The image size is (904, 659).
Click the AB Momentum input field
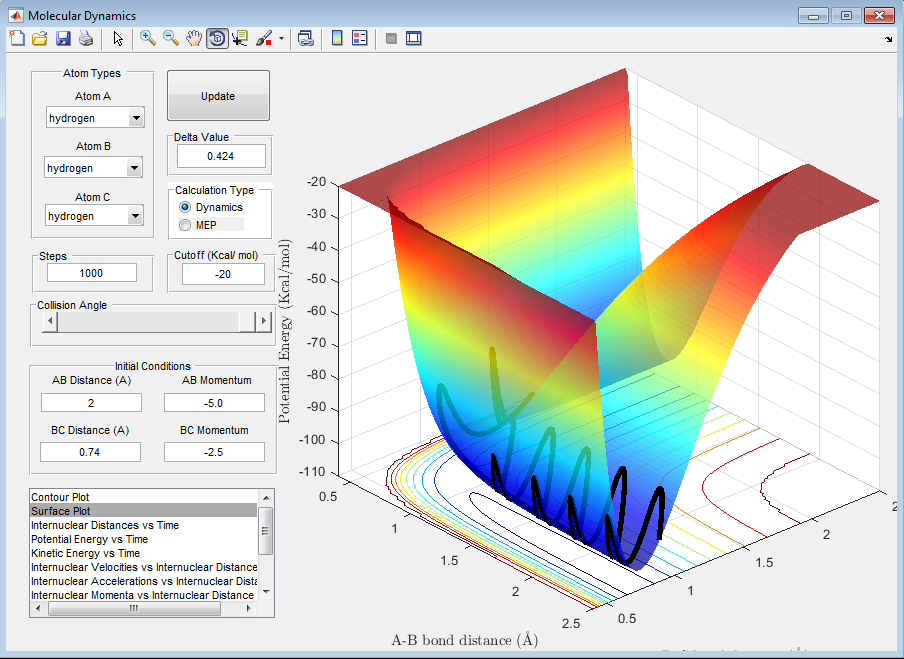pos(214,403)
